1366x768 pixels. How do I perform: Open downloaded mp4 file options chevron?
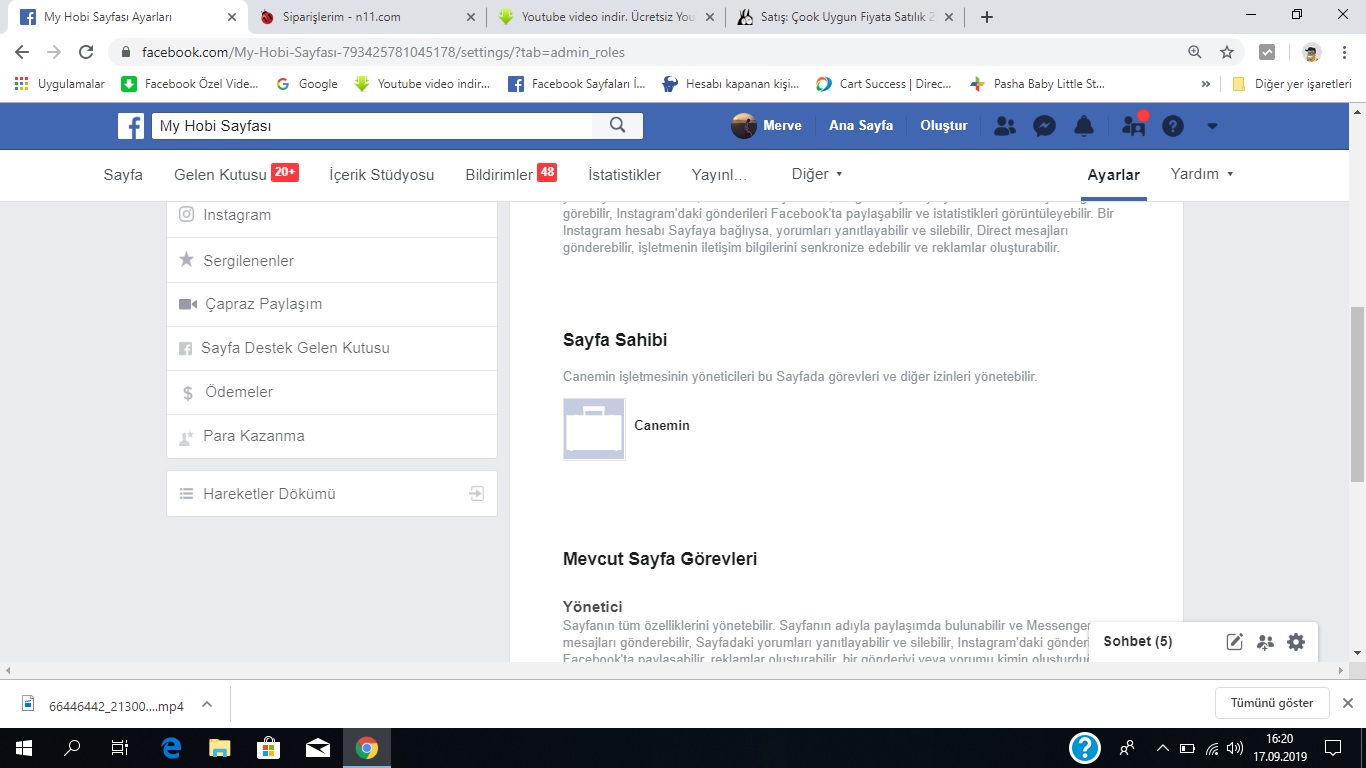tap(207, 704)
